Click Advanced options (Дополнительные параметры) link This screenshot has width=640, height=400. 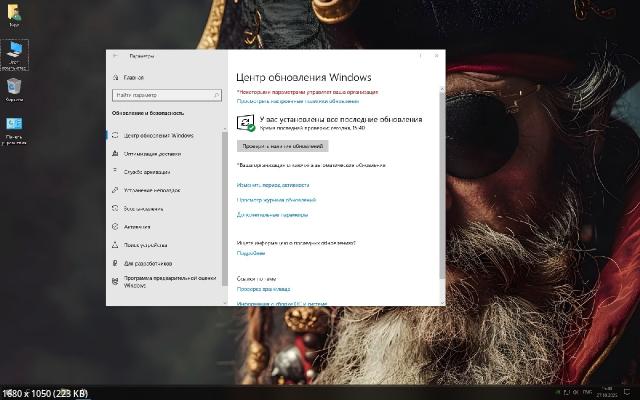point(272,215)
